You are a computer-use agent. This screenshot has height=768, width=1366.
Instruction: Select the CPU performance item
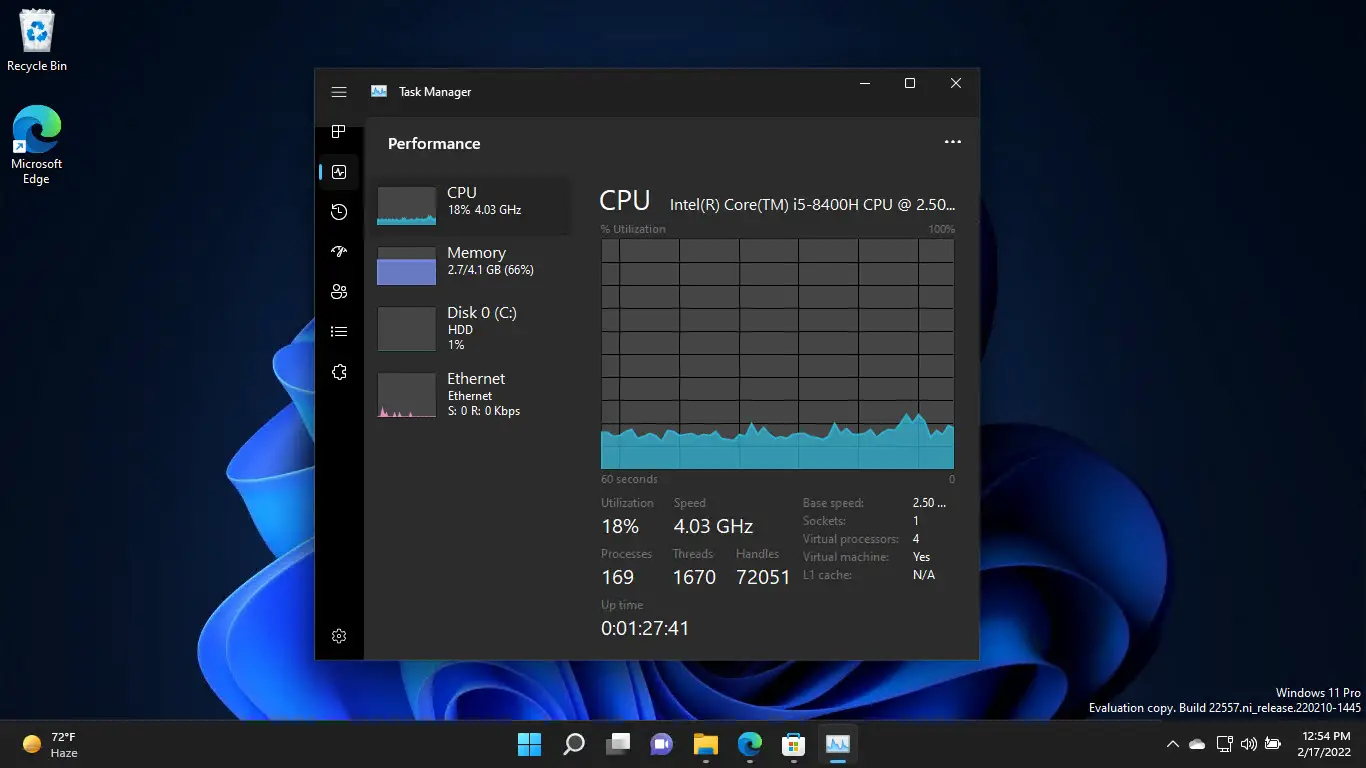pos(470,205)
